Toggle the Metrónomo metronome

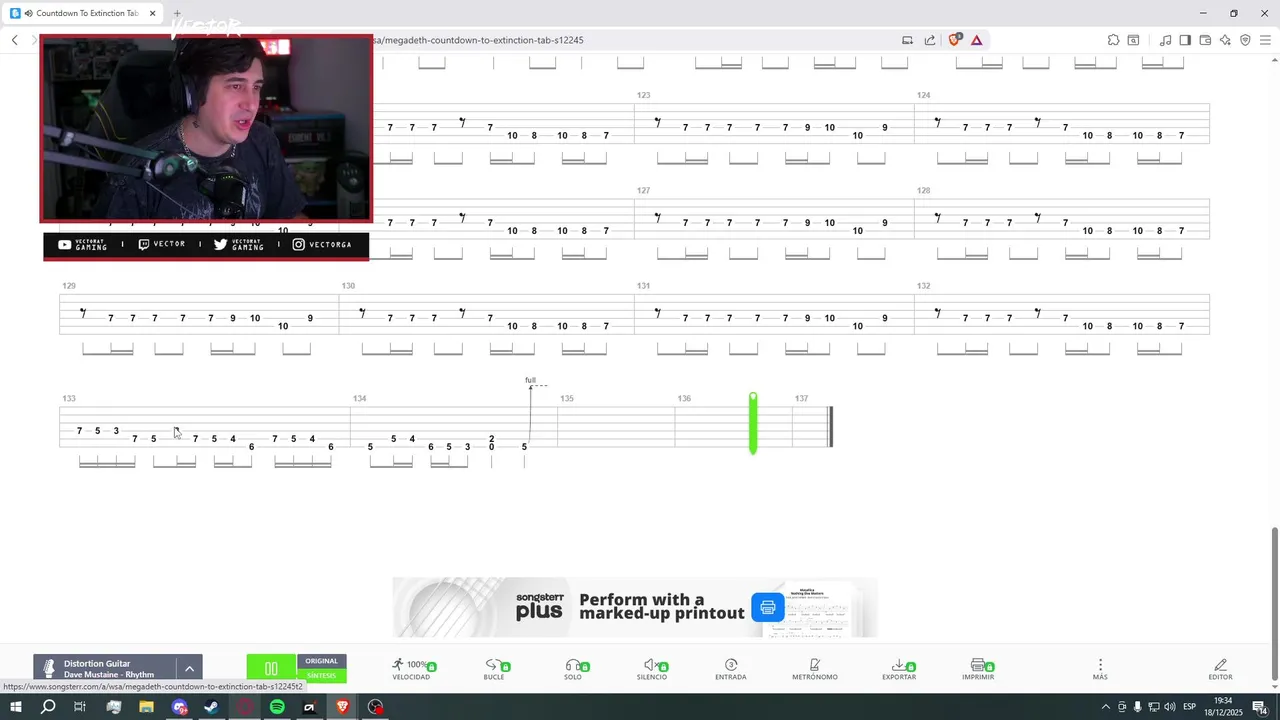pyautogui.click(x=815, y=669)
